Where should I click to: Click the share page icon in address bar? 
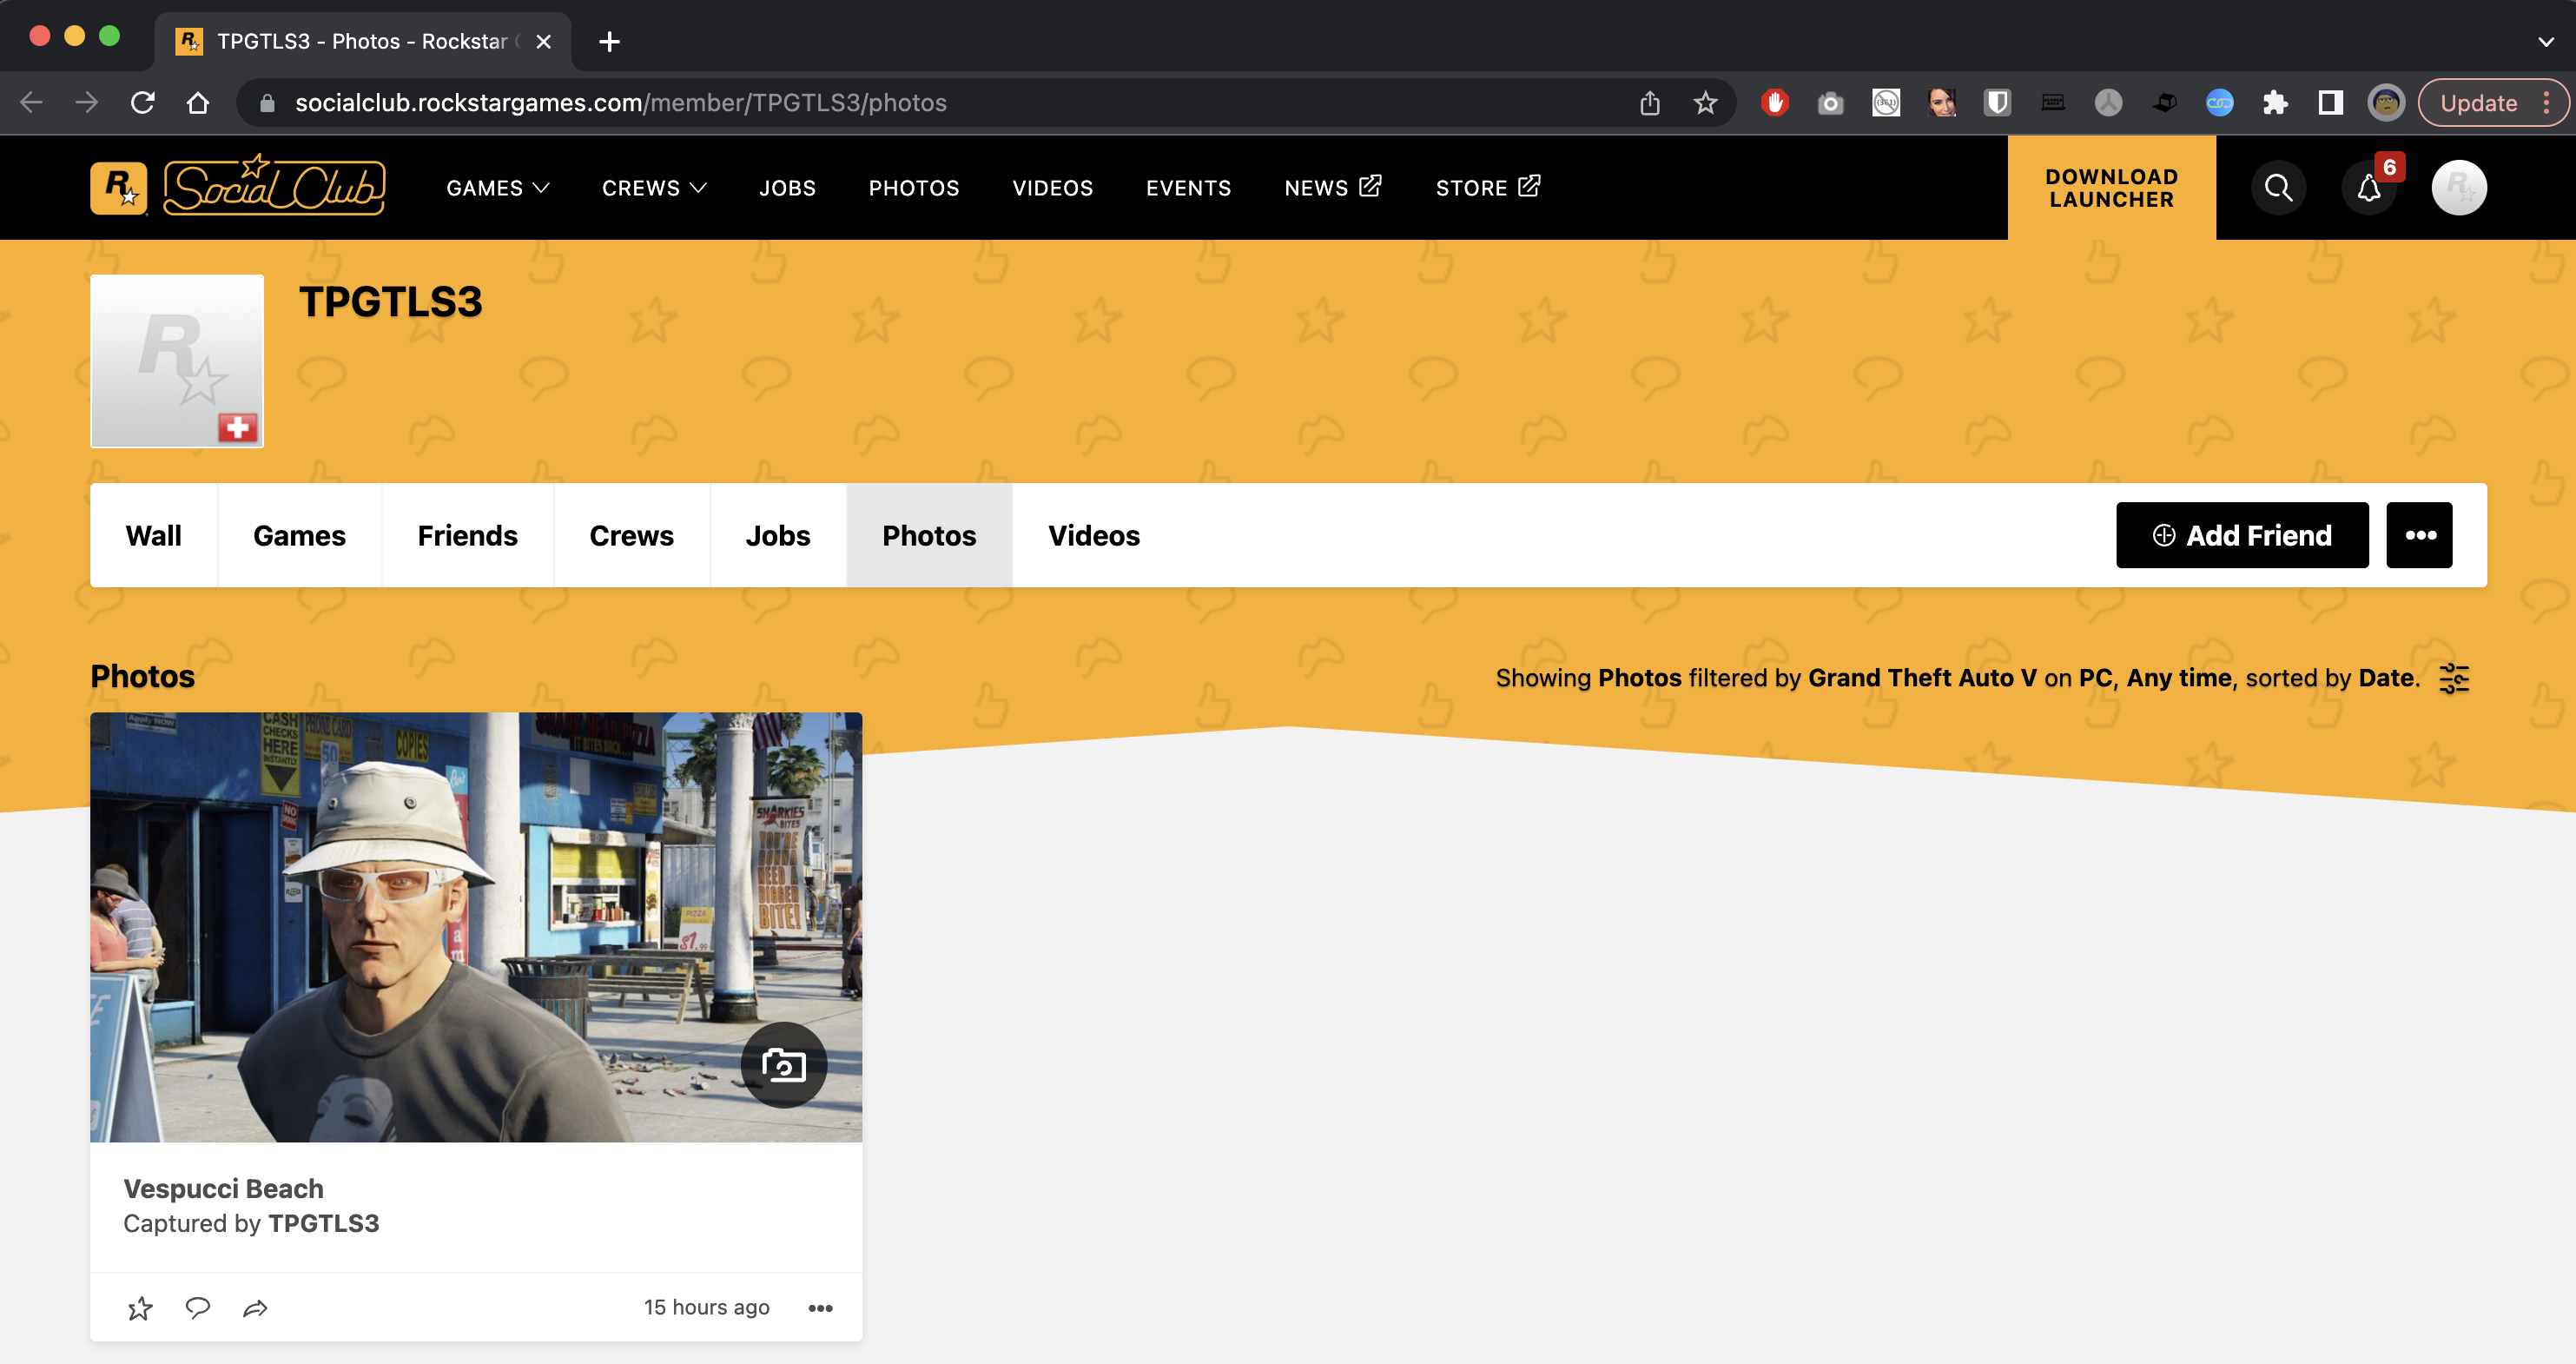point(1650,102)
